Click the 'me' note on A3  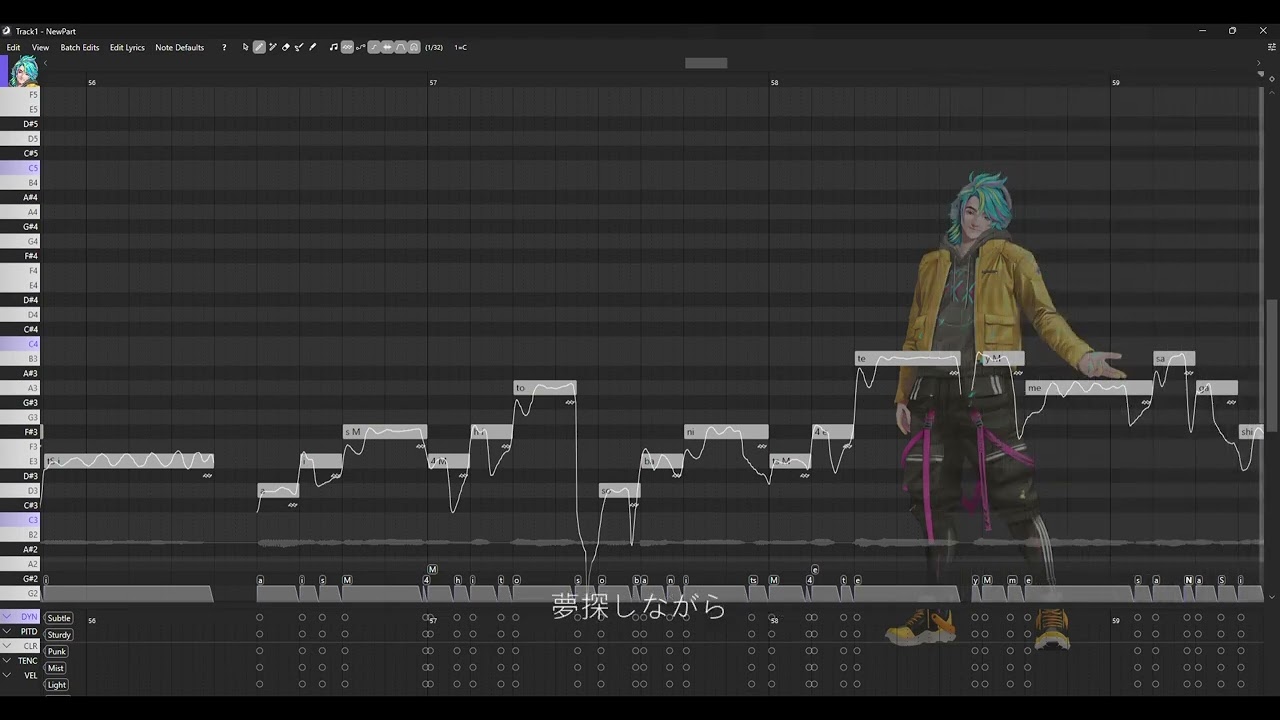click(x=1089, y=388)
